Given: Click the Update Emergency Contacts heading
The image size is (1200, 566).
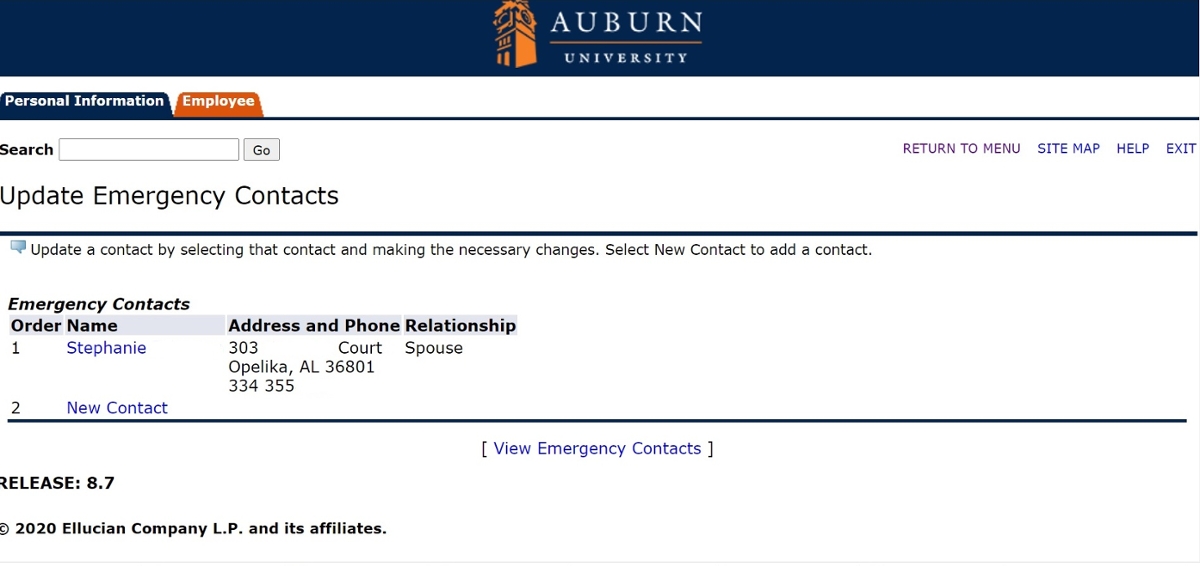Looking at the screenshot, I should pos(169,196).
